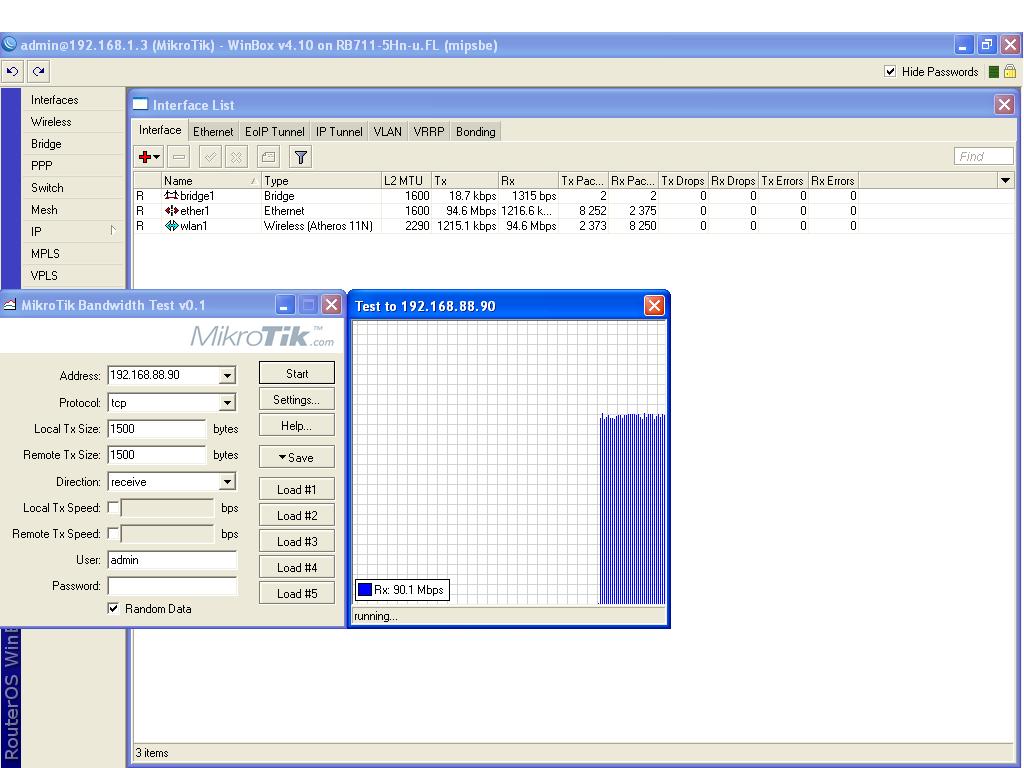
Task: Open Wireless in the left sidebar menu
Action: pyautogui.click(x=51, y=122)
